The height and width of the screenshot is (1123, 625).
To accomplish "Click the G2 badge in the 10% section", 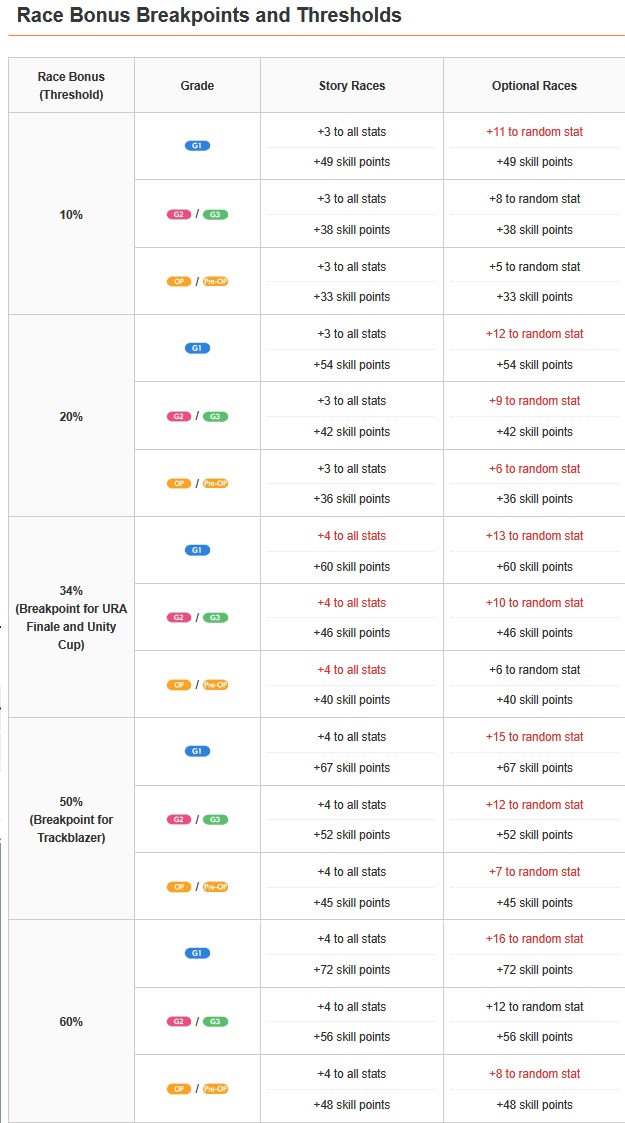I will click(x=179, y=214).
